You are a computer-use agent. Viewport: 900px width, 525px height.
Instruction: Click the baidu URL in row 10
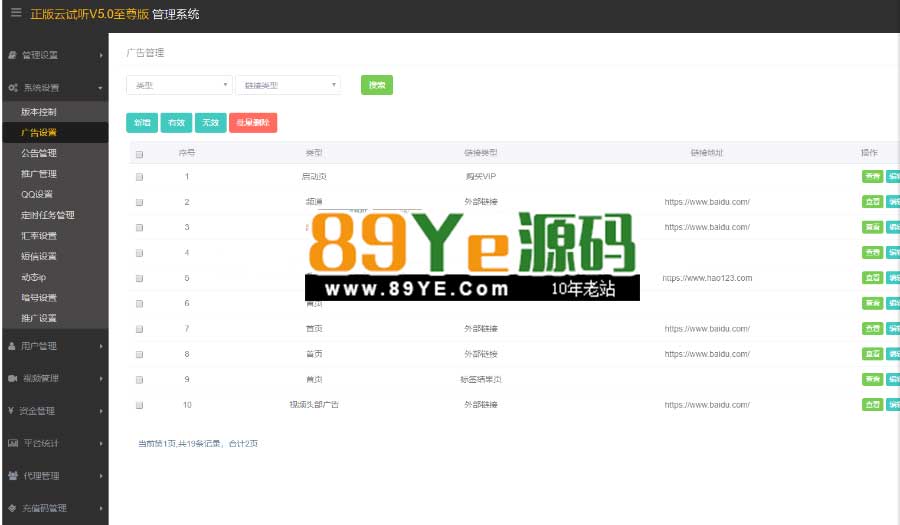click(x=707, y=405)
